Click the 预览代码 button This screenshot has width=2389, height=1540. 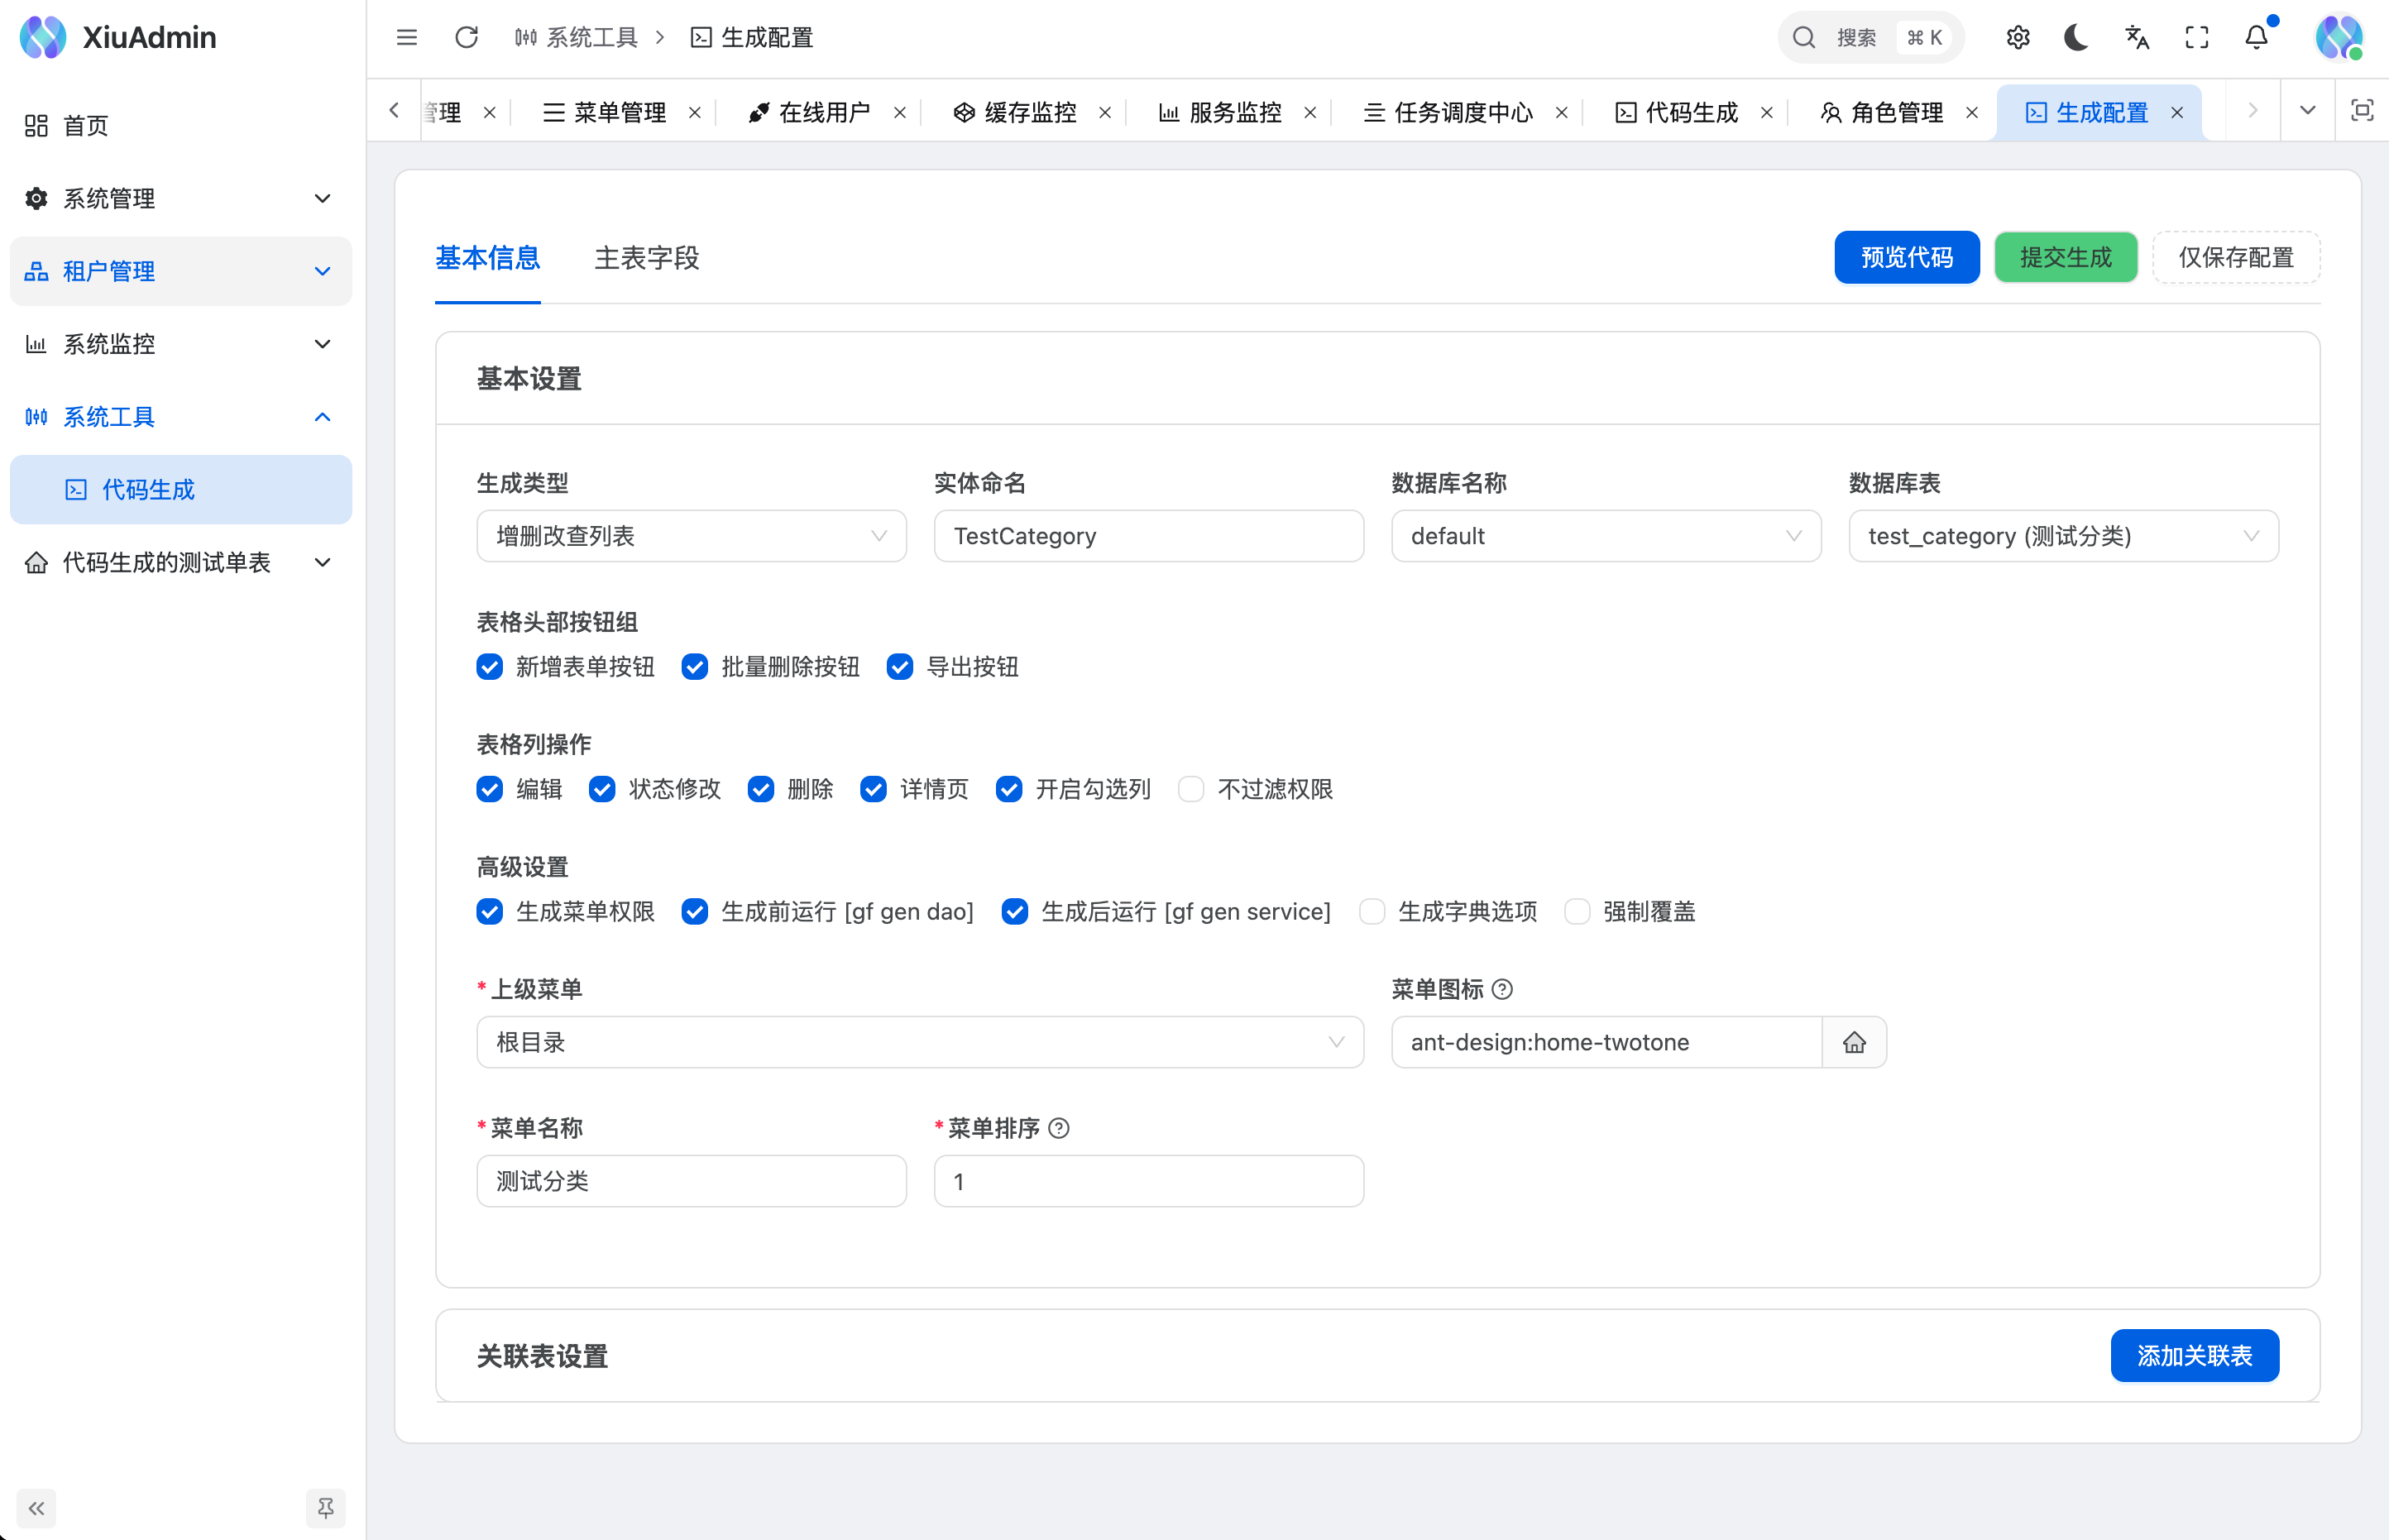1906,257
